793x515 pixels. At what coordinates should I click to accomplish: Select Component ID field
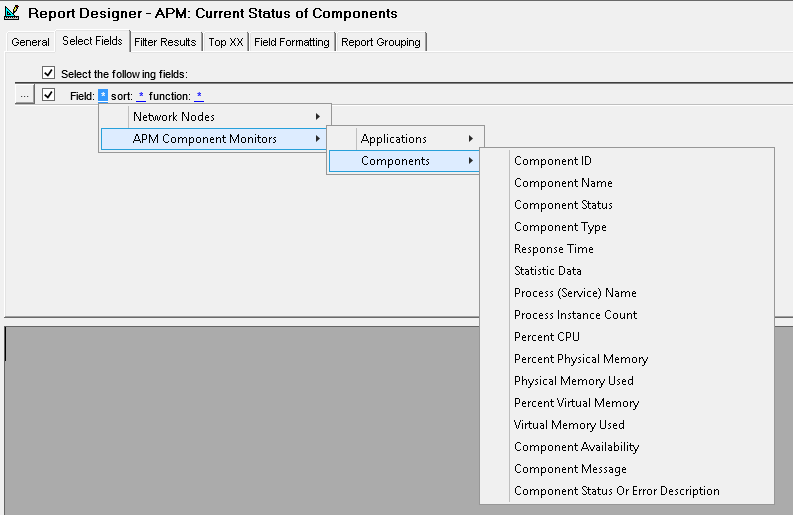coord(627,161)
